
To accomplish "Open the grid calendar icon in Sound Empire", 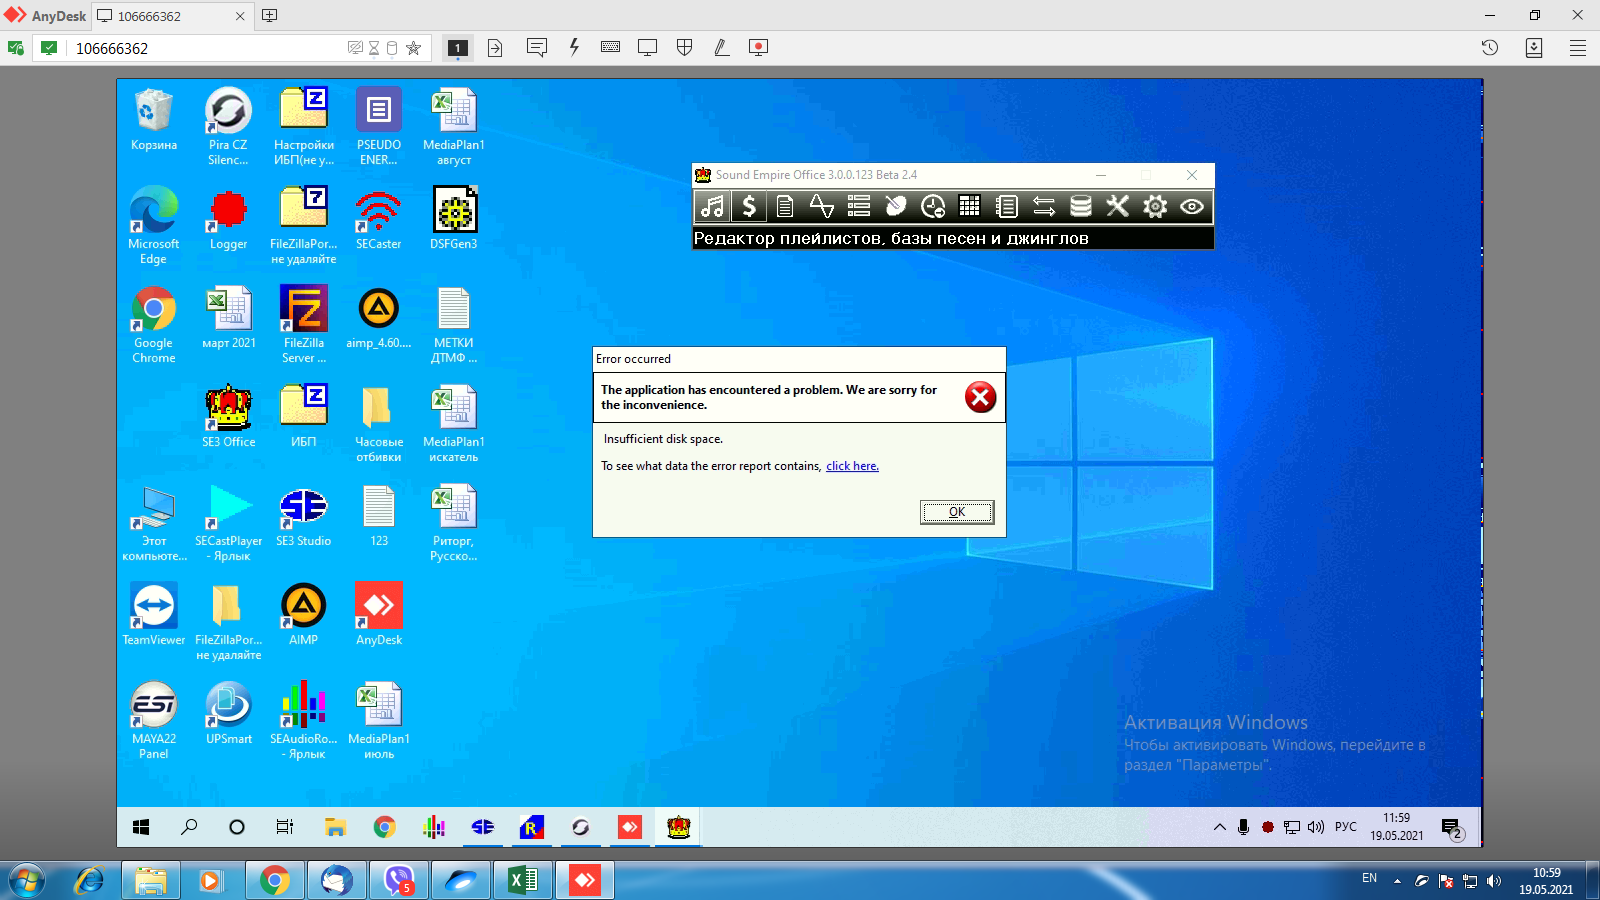I will point(969,206).
